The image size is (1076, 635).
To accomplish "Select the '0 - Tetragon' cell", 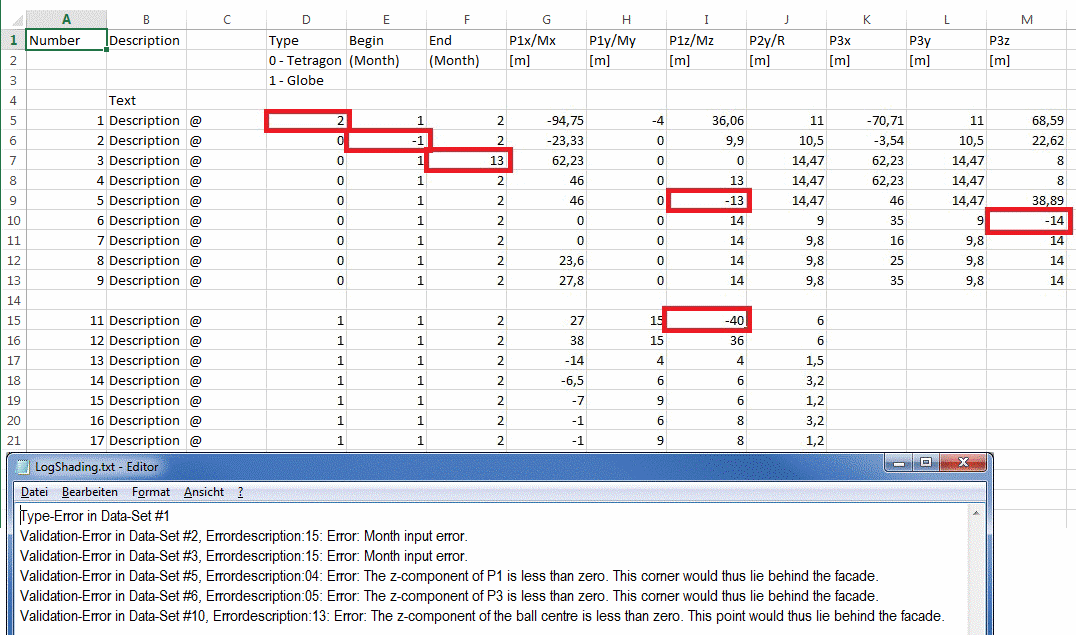I will click(x=306, y=60).
